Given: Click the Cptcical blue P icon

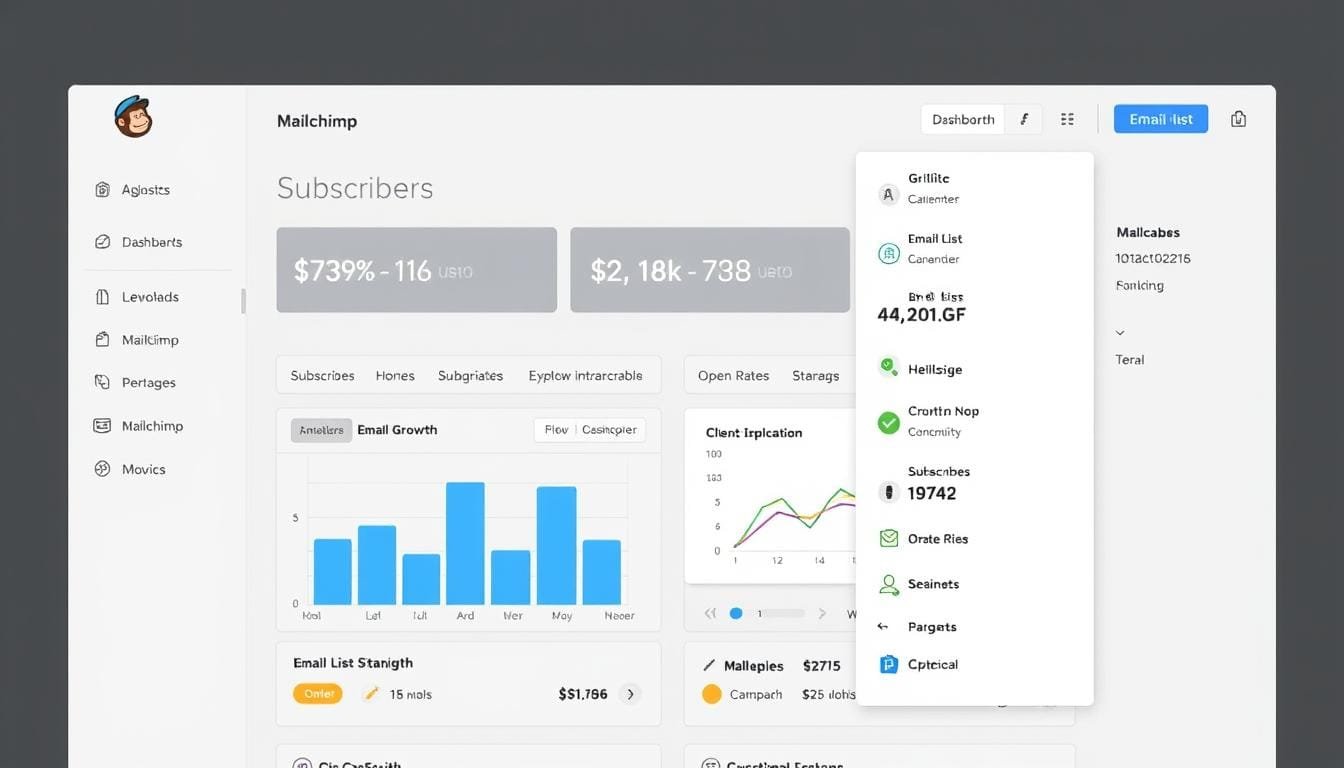Looking at the screenshot, I should pos(888,664).
